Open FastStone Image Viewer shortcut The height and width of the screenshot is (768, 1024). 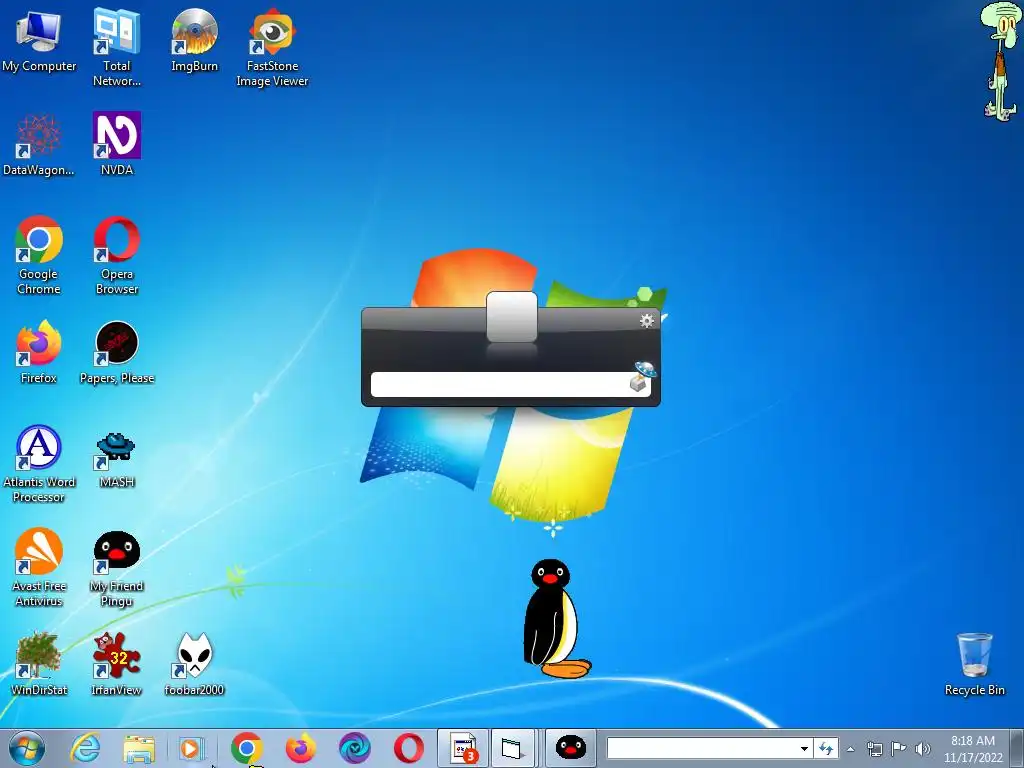pos(272,47)
